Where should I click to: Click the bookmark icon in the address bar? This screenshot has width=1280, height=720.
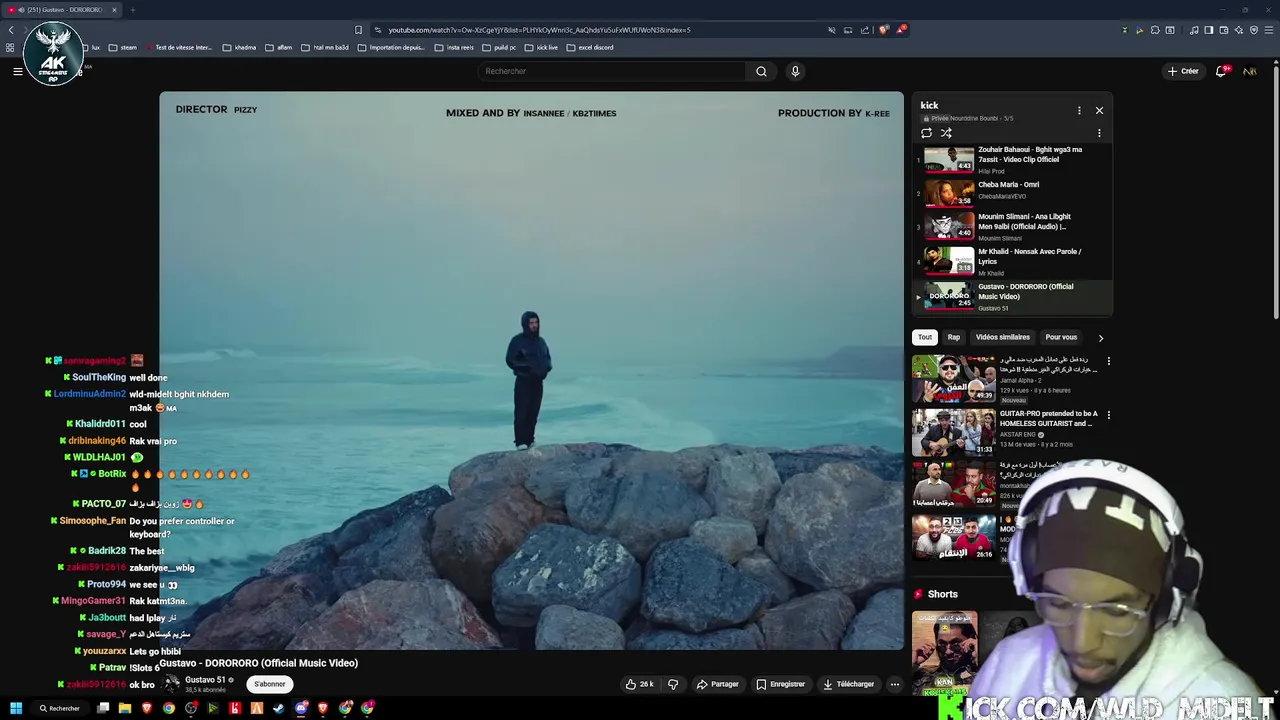358,30
